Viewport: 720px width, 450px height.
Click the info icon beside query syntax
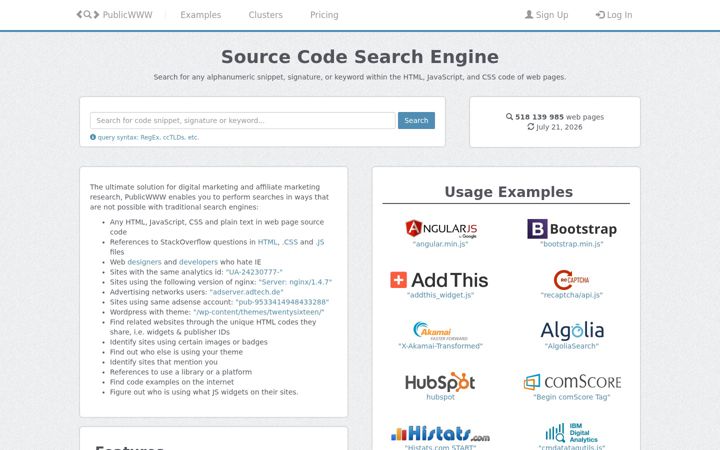coord(93,137)
